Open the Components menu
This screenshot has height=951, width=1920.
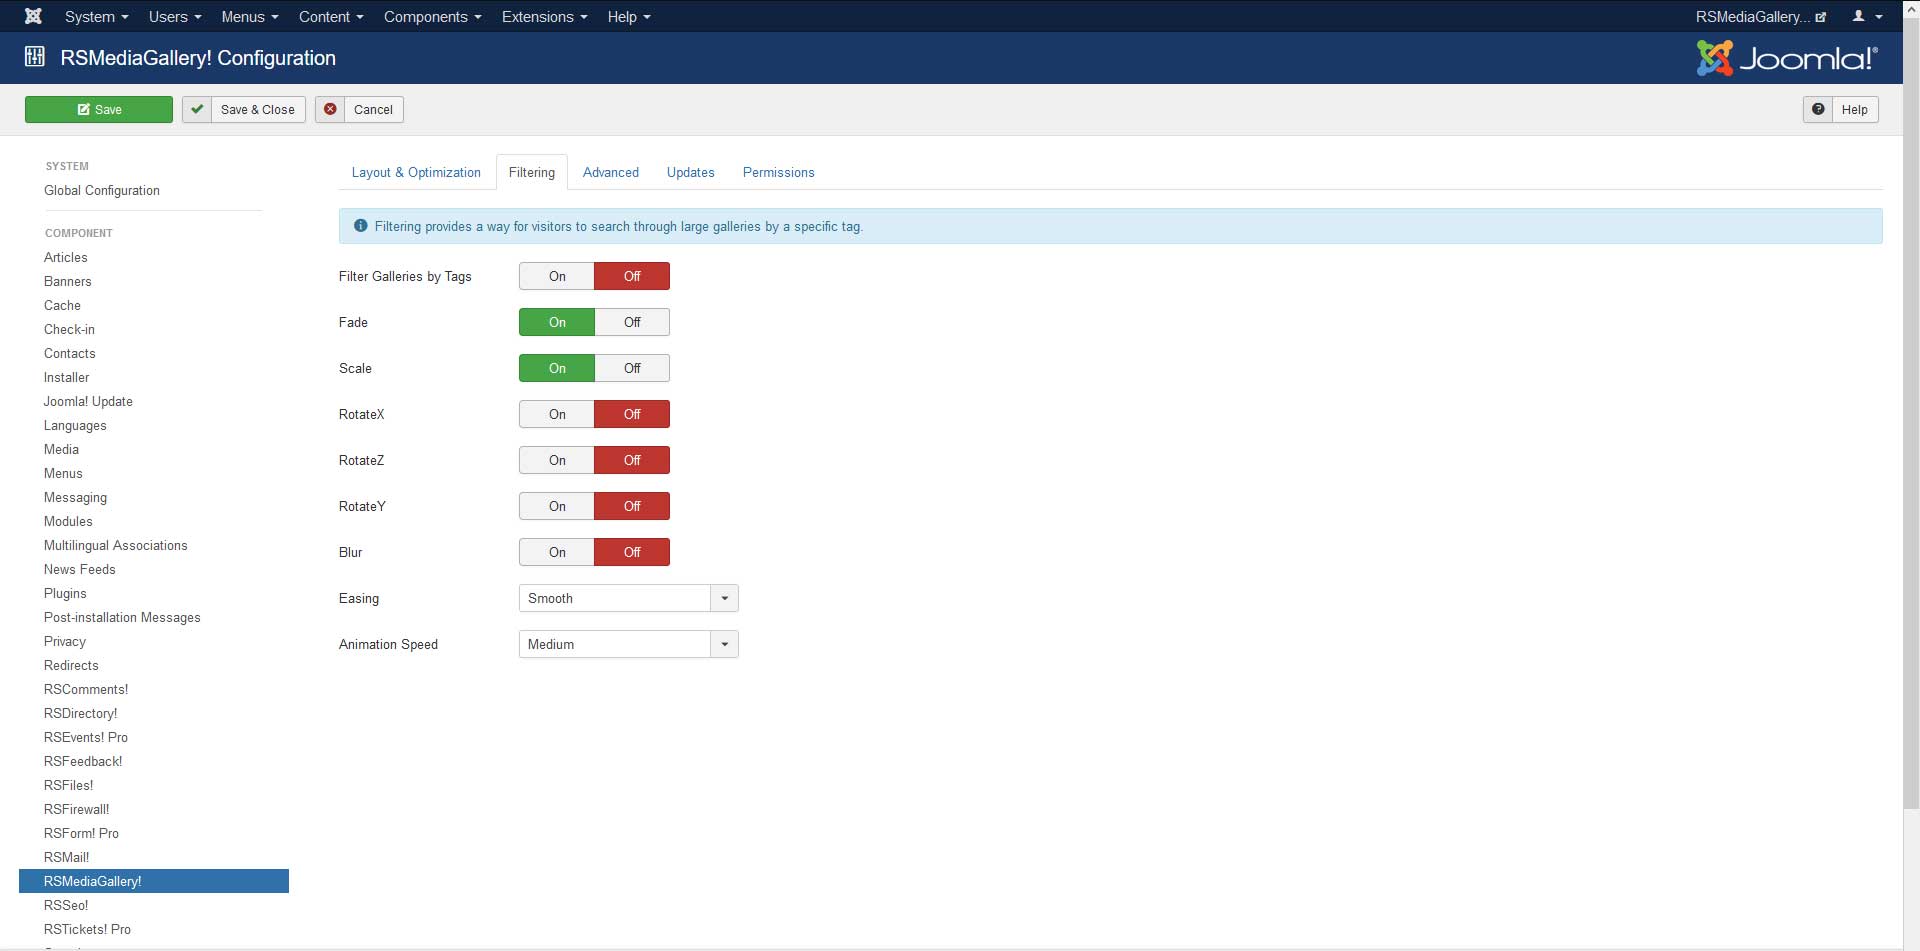pos(432,17)
